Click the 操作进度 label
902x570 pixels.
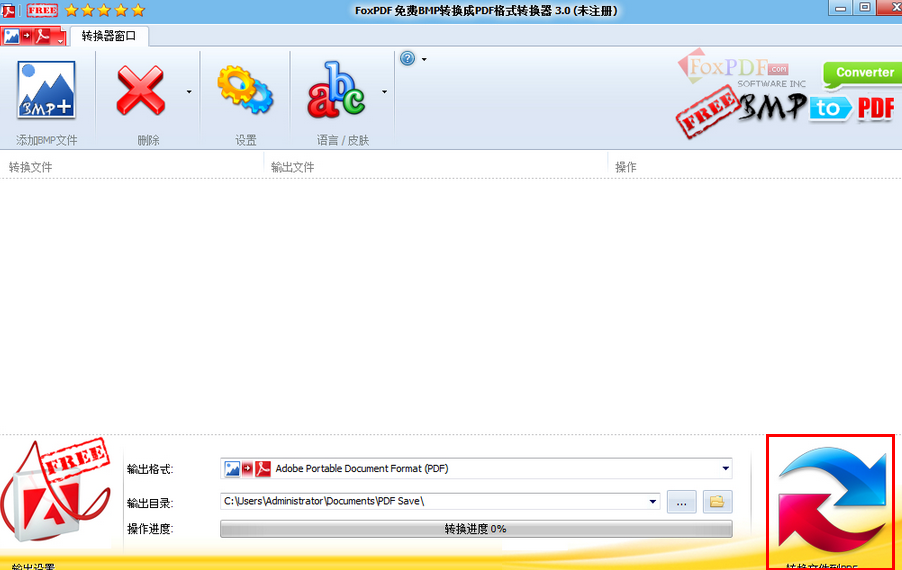(x=150, y=529)
